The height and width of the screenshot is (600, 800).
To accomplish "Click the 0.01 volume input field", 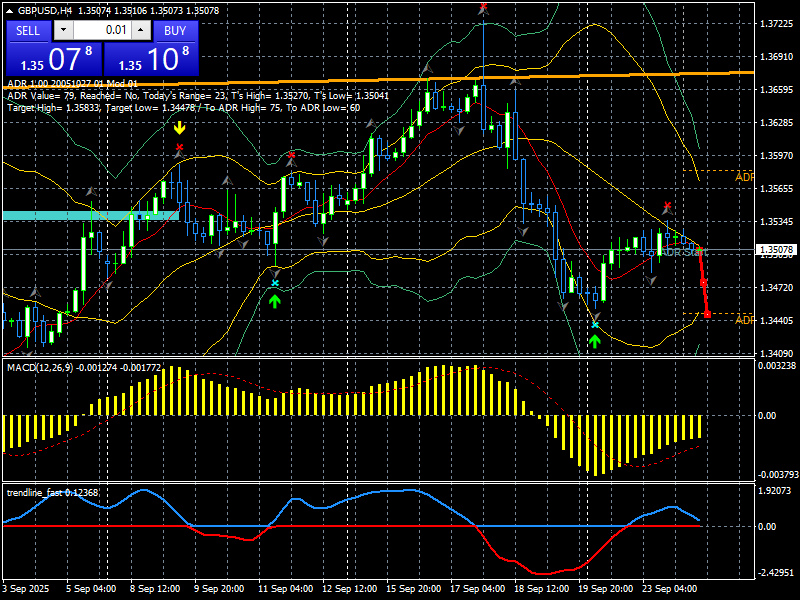I will (102, 30).
